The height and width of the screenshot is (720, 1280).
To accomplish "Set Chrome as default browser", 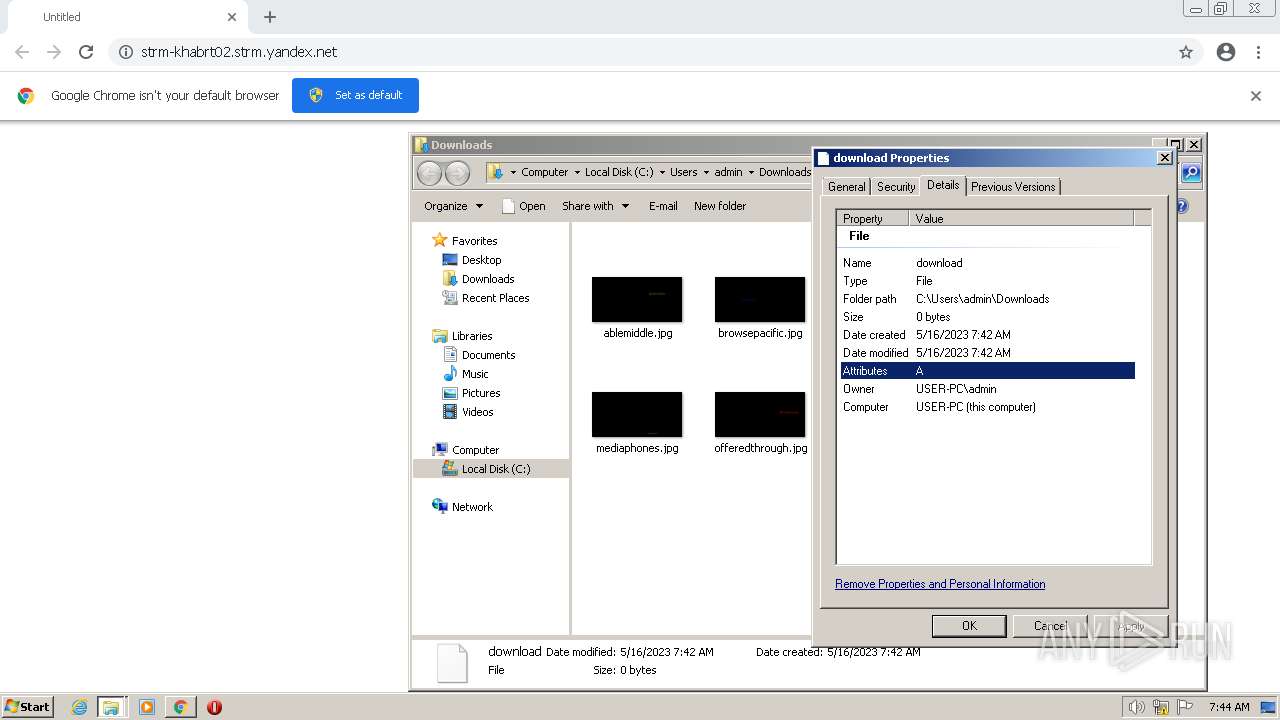I will (355, 95).
